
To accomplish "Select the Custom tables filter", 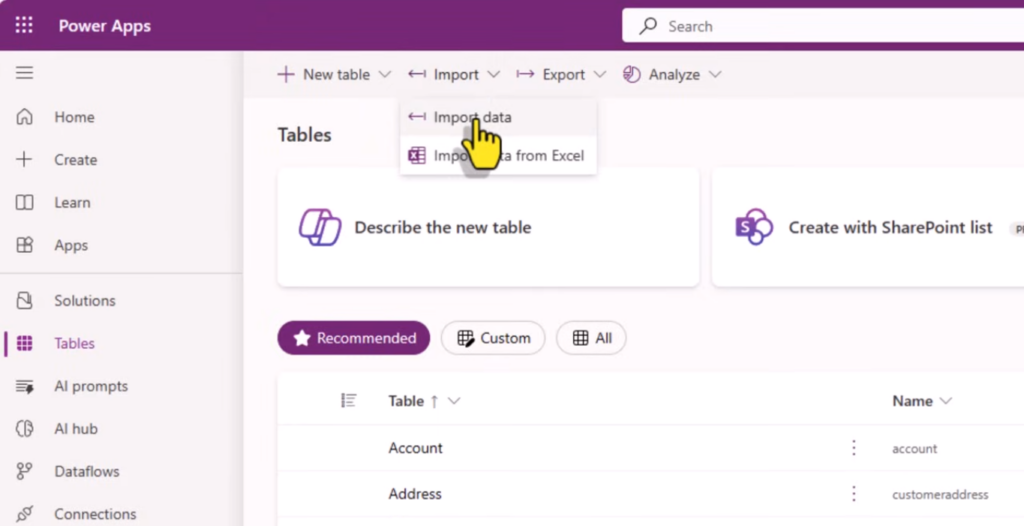I will tap(493, 338).
